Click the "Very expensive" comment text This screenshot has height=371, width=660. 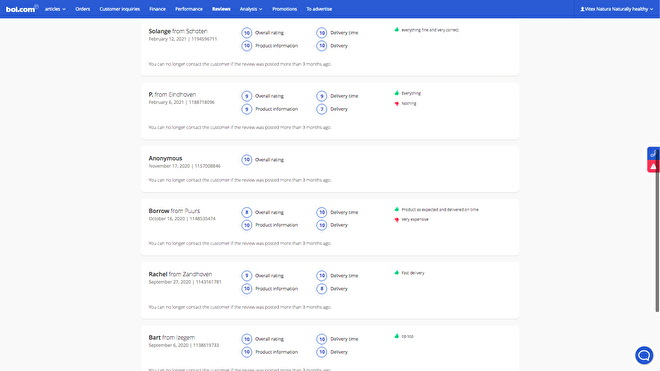coord(415,219)
